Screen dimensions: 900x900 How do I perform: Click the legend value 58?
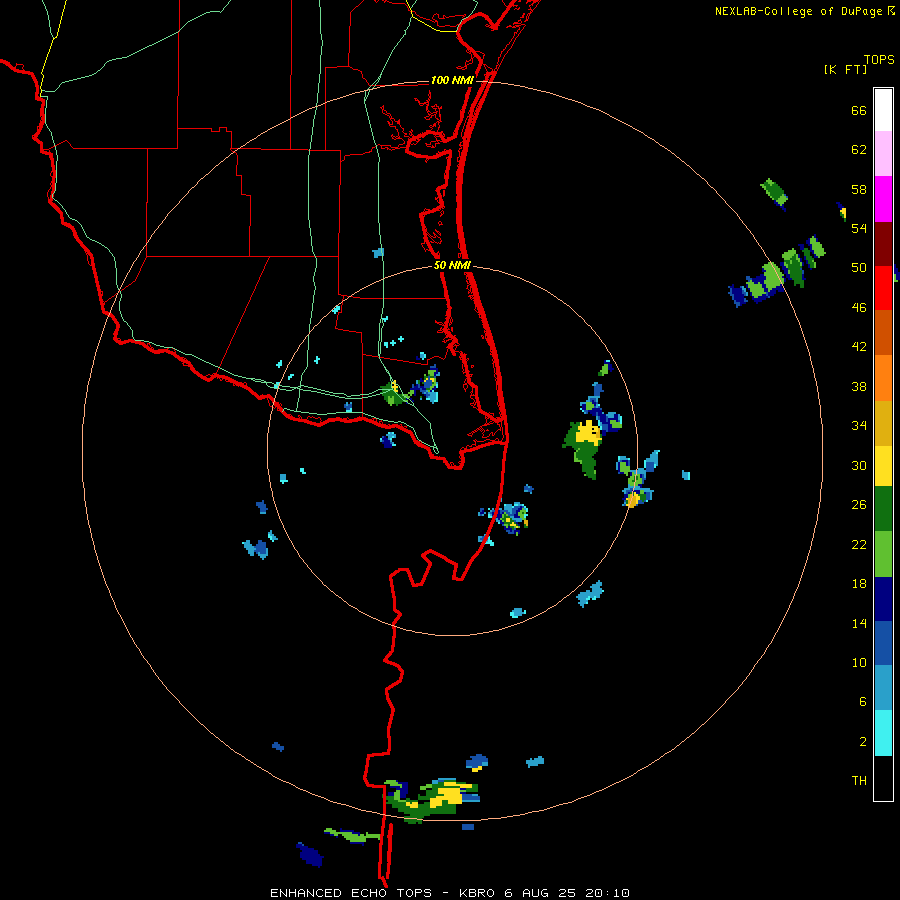tap(859, 189)
